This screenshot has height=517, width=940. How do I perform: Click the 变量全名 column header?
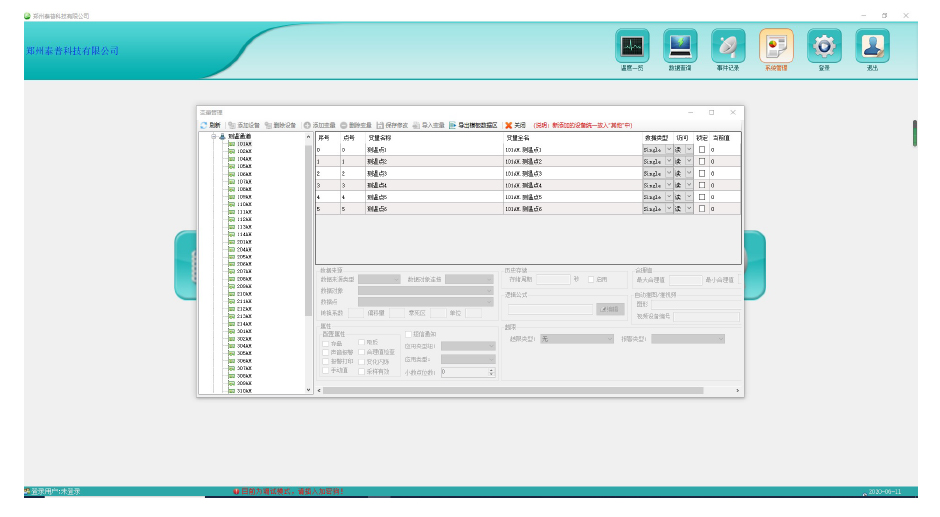[517, 138]
